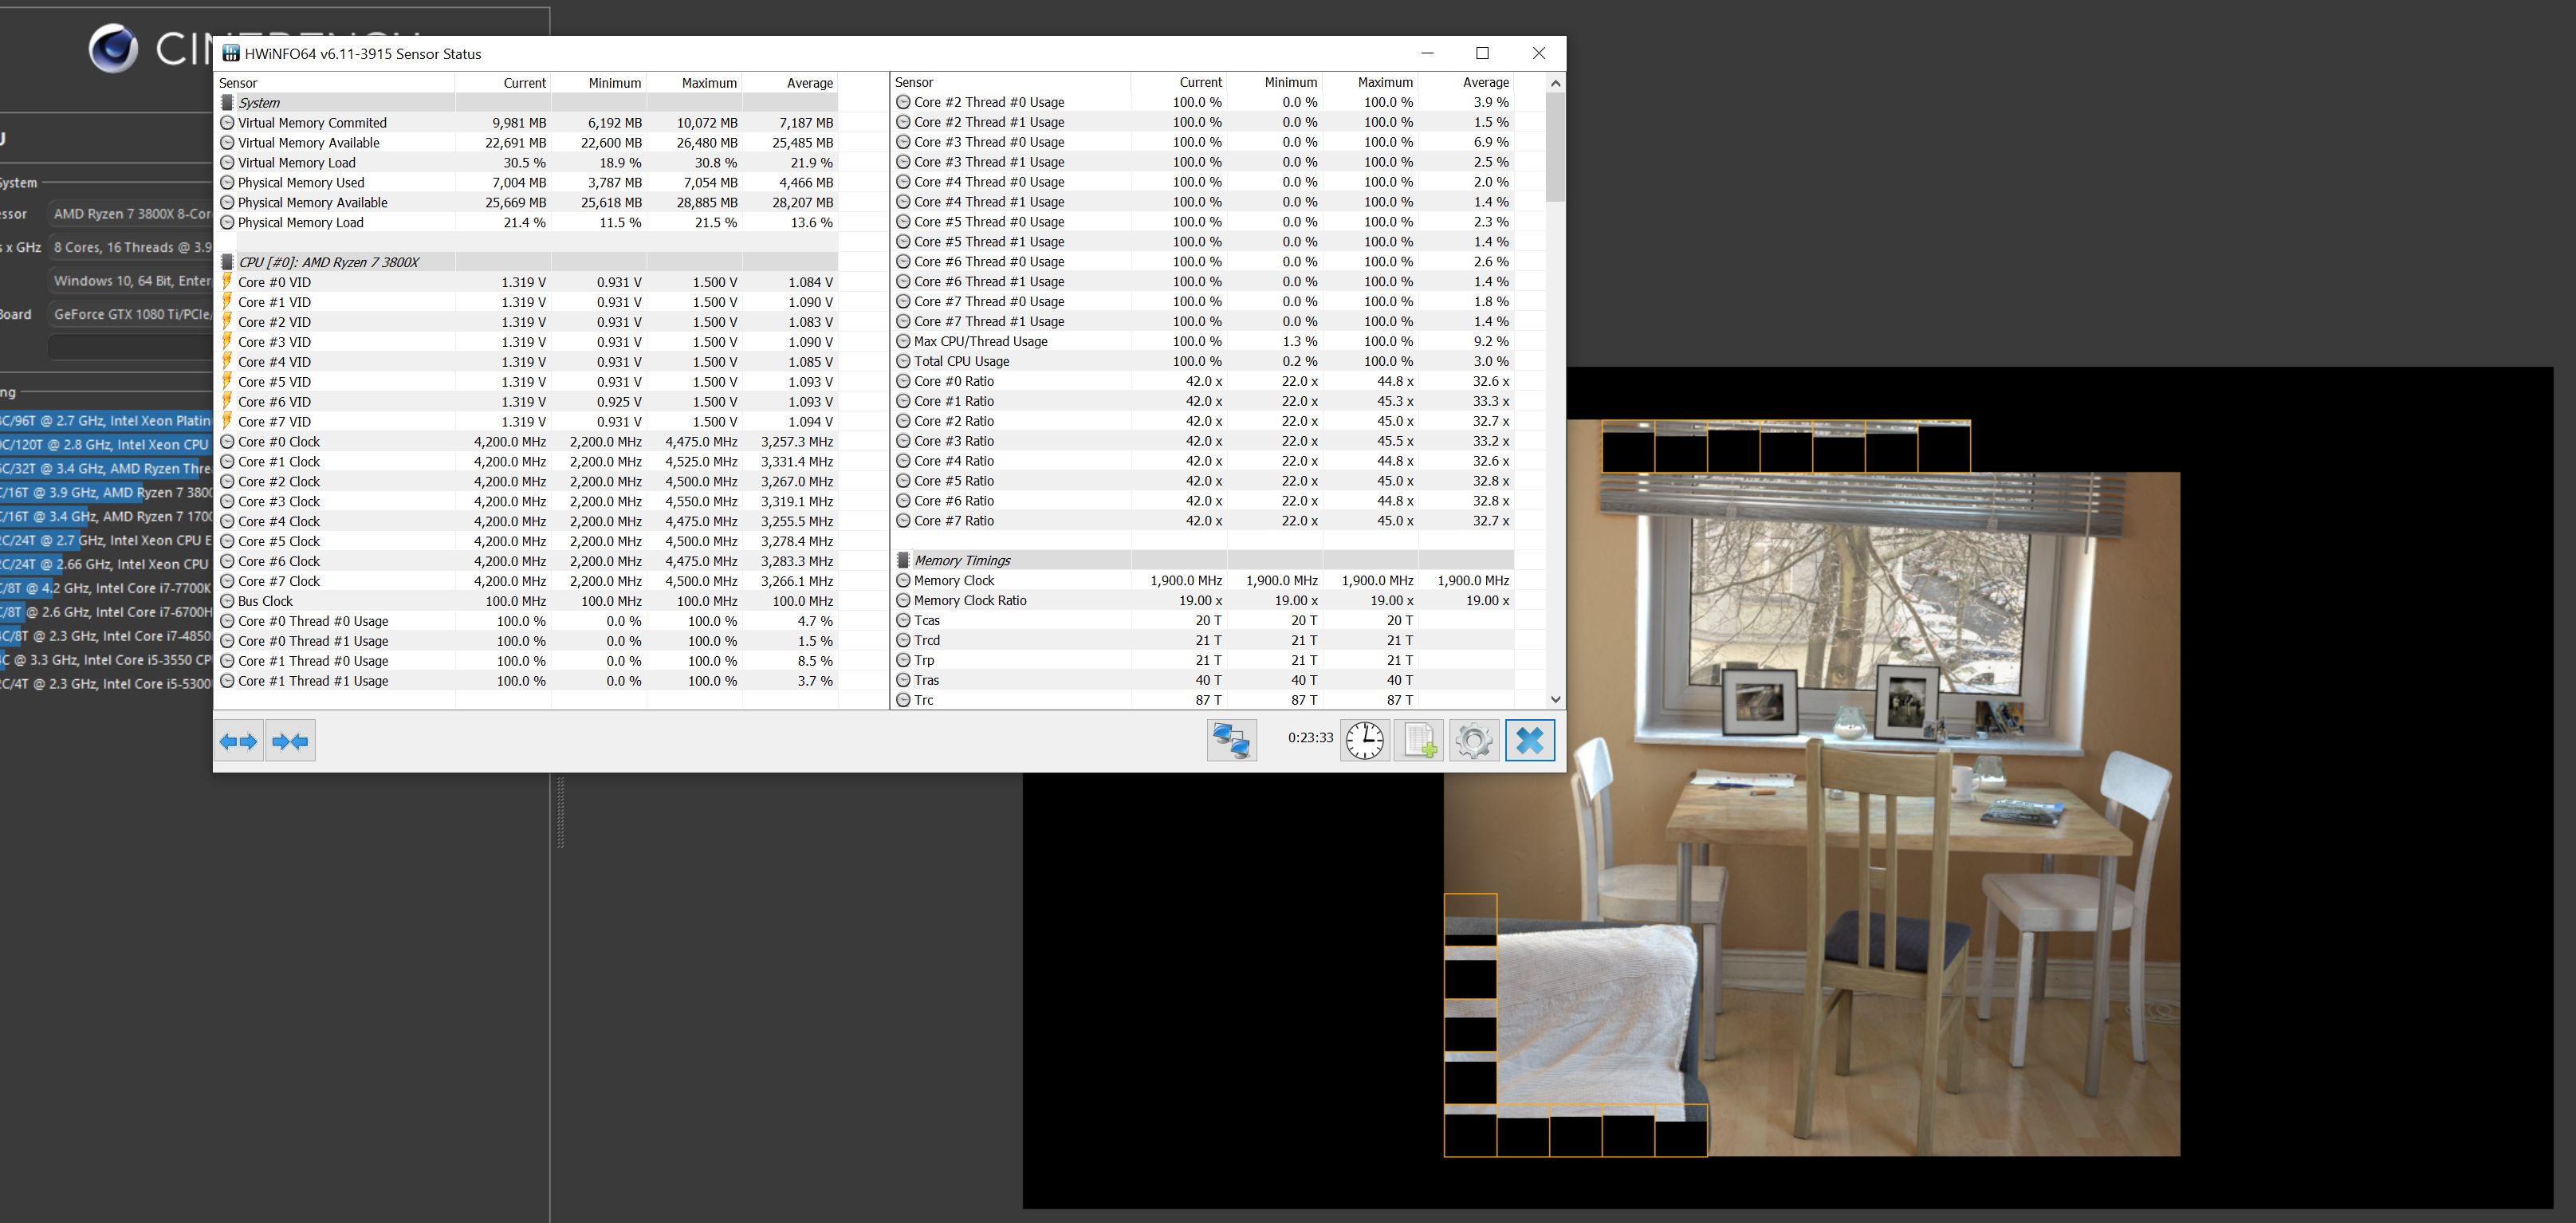The height and width of the screenshot is (1223, 2576).
Task: Maximize the HWiNFO64 Sensor Status window
Action: click(x=1482, y=53)
